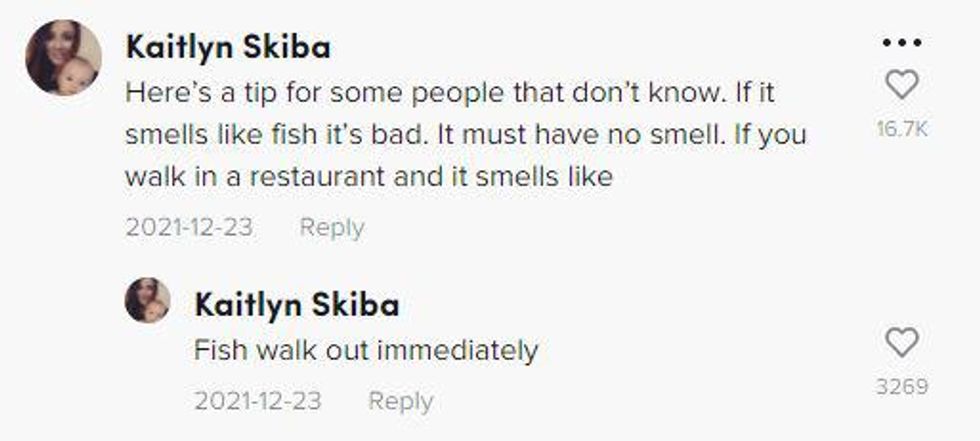Click the Kaitlyn Skiba name above the reply
This screenshot has width=980, height=441.
[x=297, y=304]
